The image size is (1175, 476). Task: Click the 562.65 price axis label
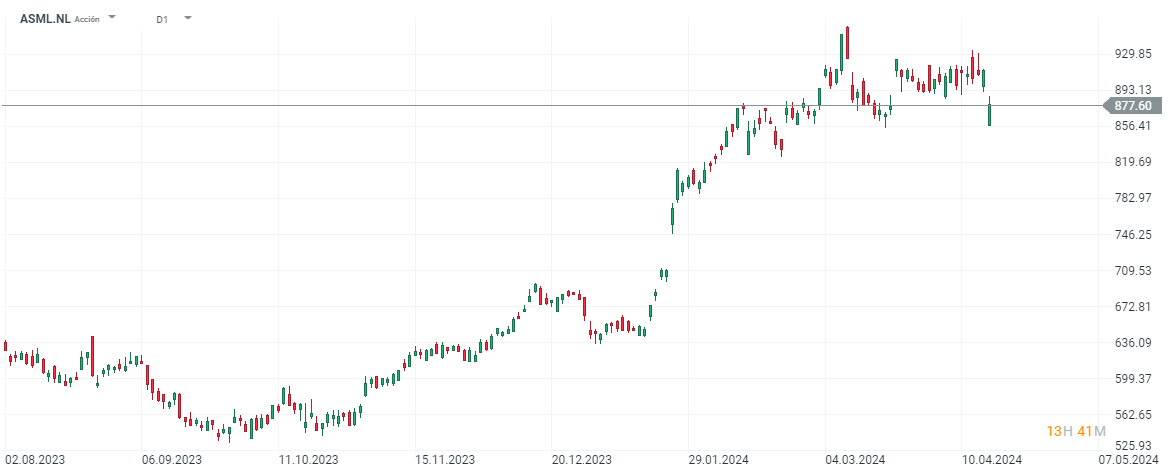point(1132,415)
